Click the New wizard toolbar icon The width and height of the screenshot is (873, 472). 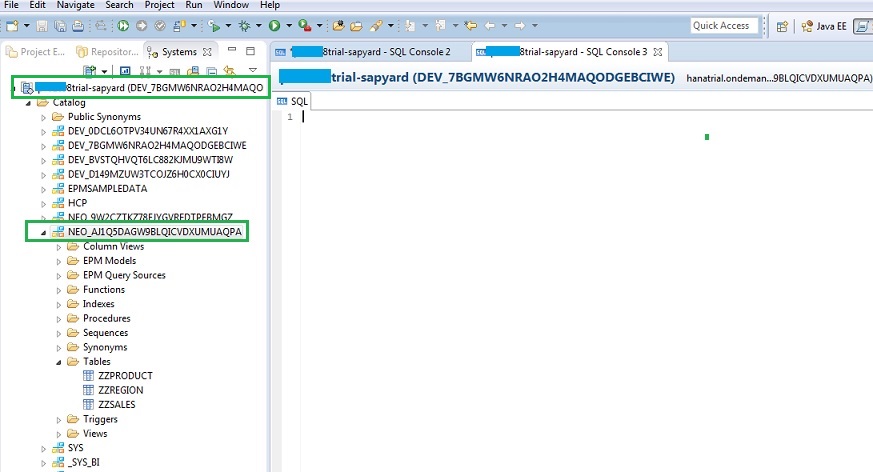pyautogui.click(x=12, y=26)
